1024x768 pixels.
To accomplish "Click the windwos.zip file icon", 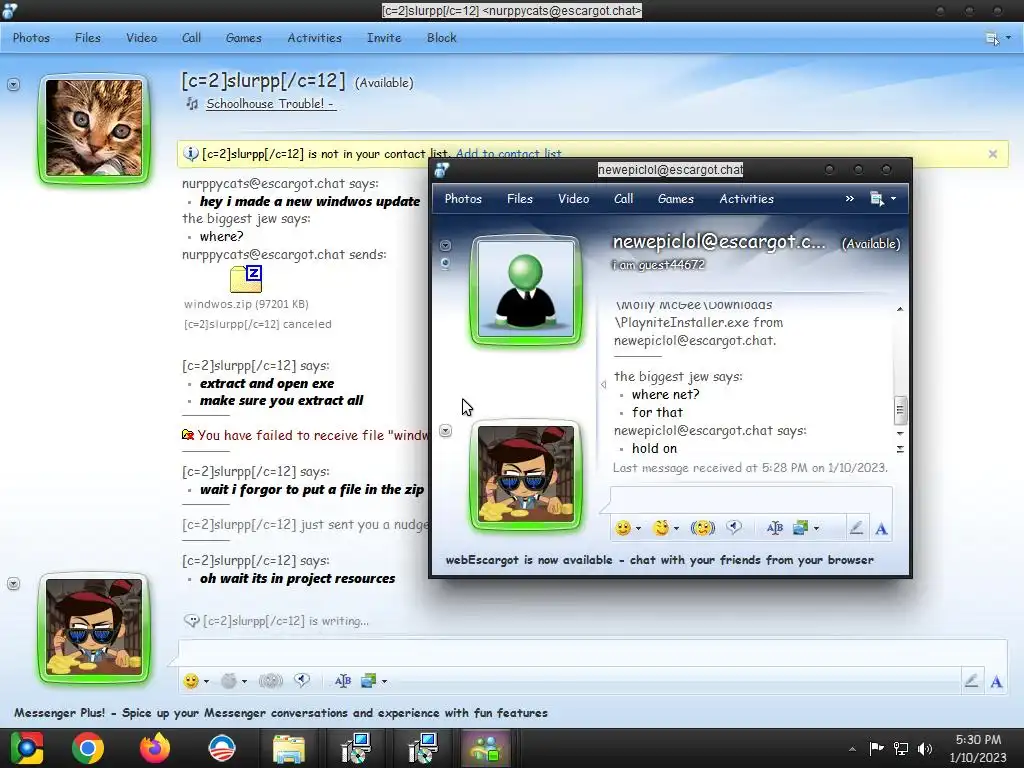I will tap(246, 279).
